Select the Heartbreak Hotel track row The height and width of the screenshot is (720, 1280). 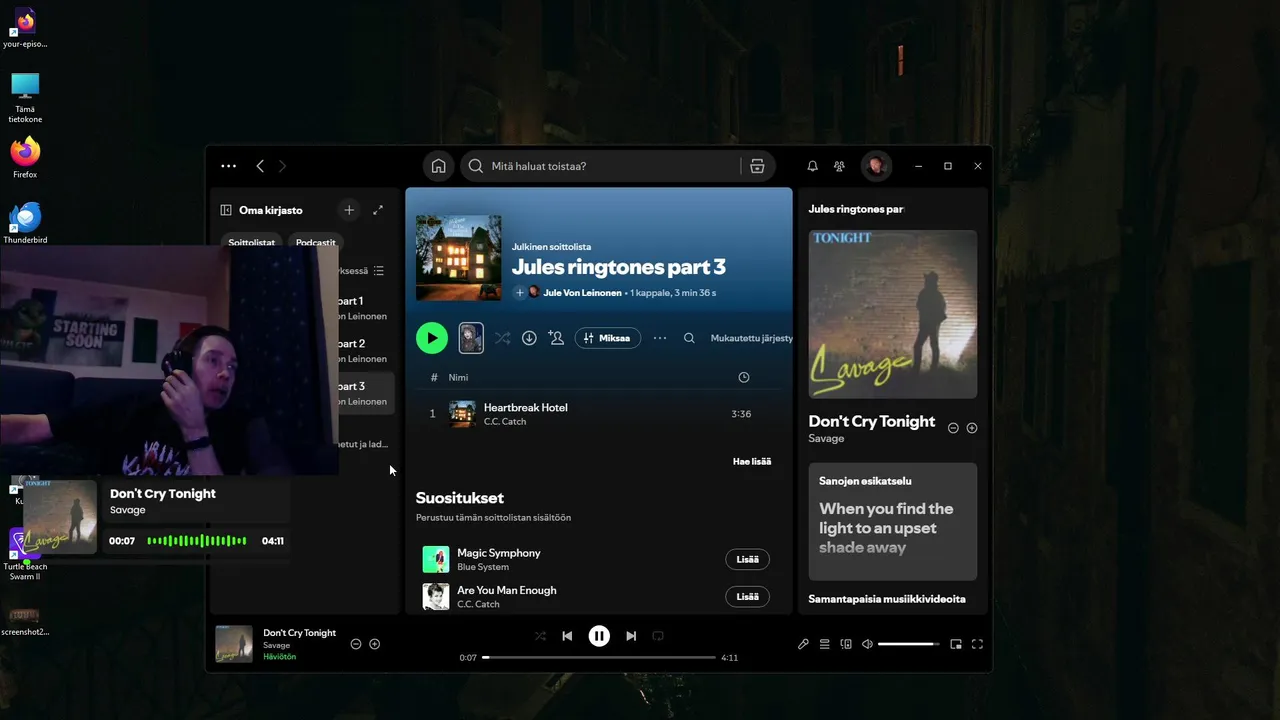[x=598, y=414]
